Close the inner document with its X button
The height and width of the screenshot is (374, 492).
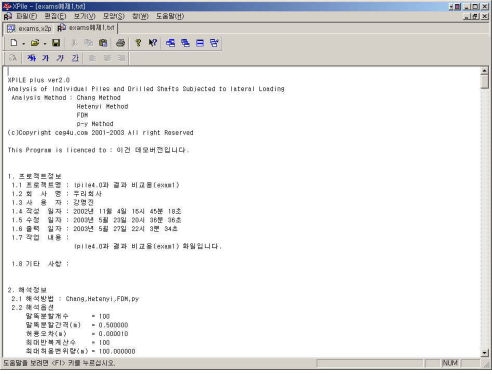point(485,16)
